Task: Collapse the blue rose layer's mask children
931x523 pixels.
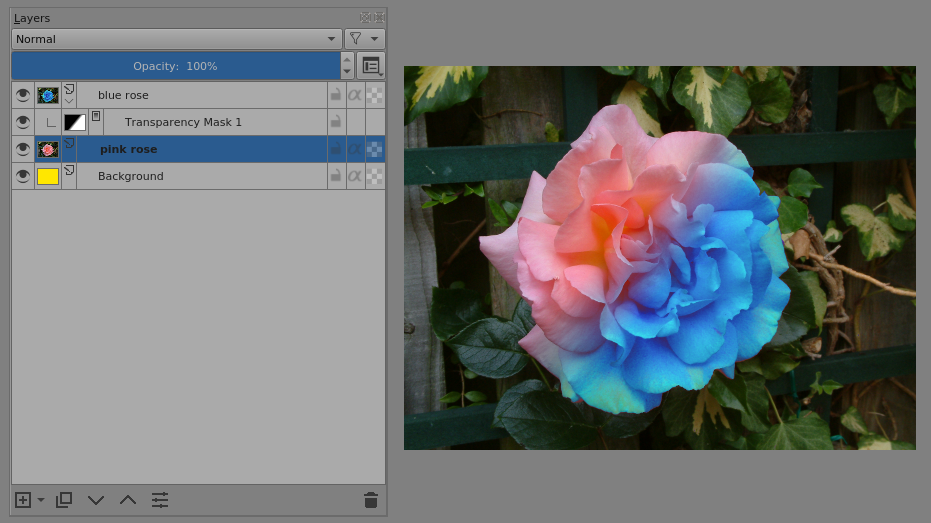Action: coord(69,102)
